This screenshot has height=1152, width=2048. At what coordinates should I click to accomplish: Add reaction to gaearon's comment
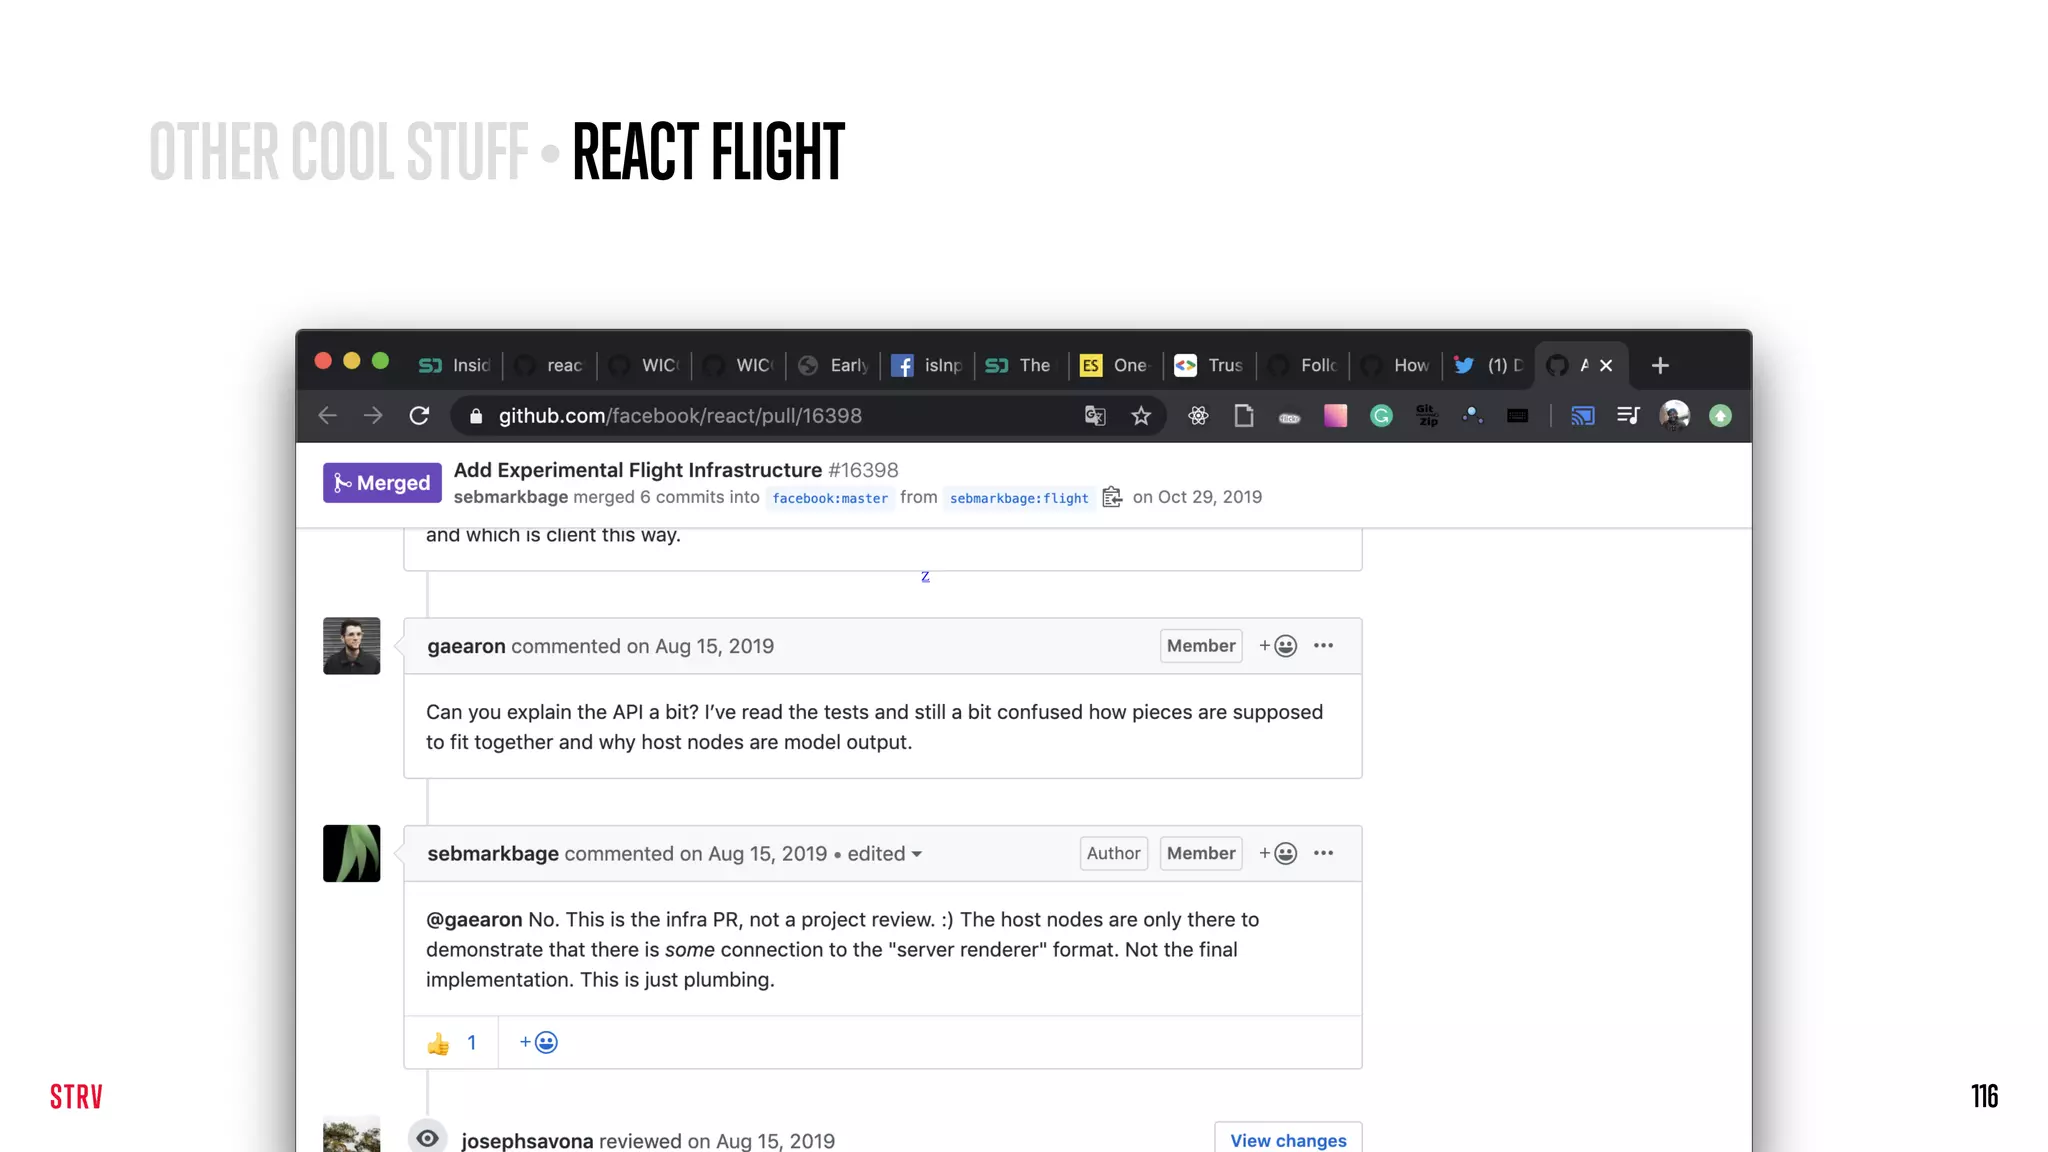(1278, 646)
